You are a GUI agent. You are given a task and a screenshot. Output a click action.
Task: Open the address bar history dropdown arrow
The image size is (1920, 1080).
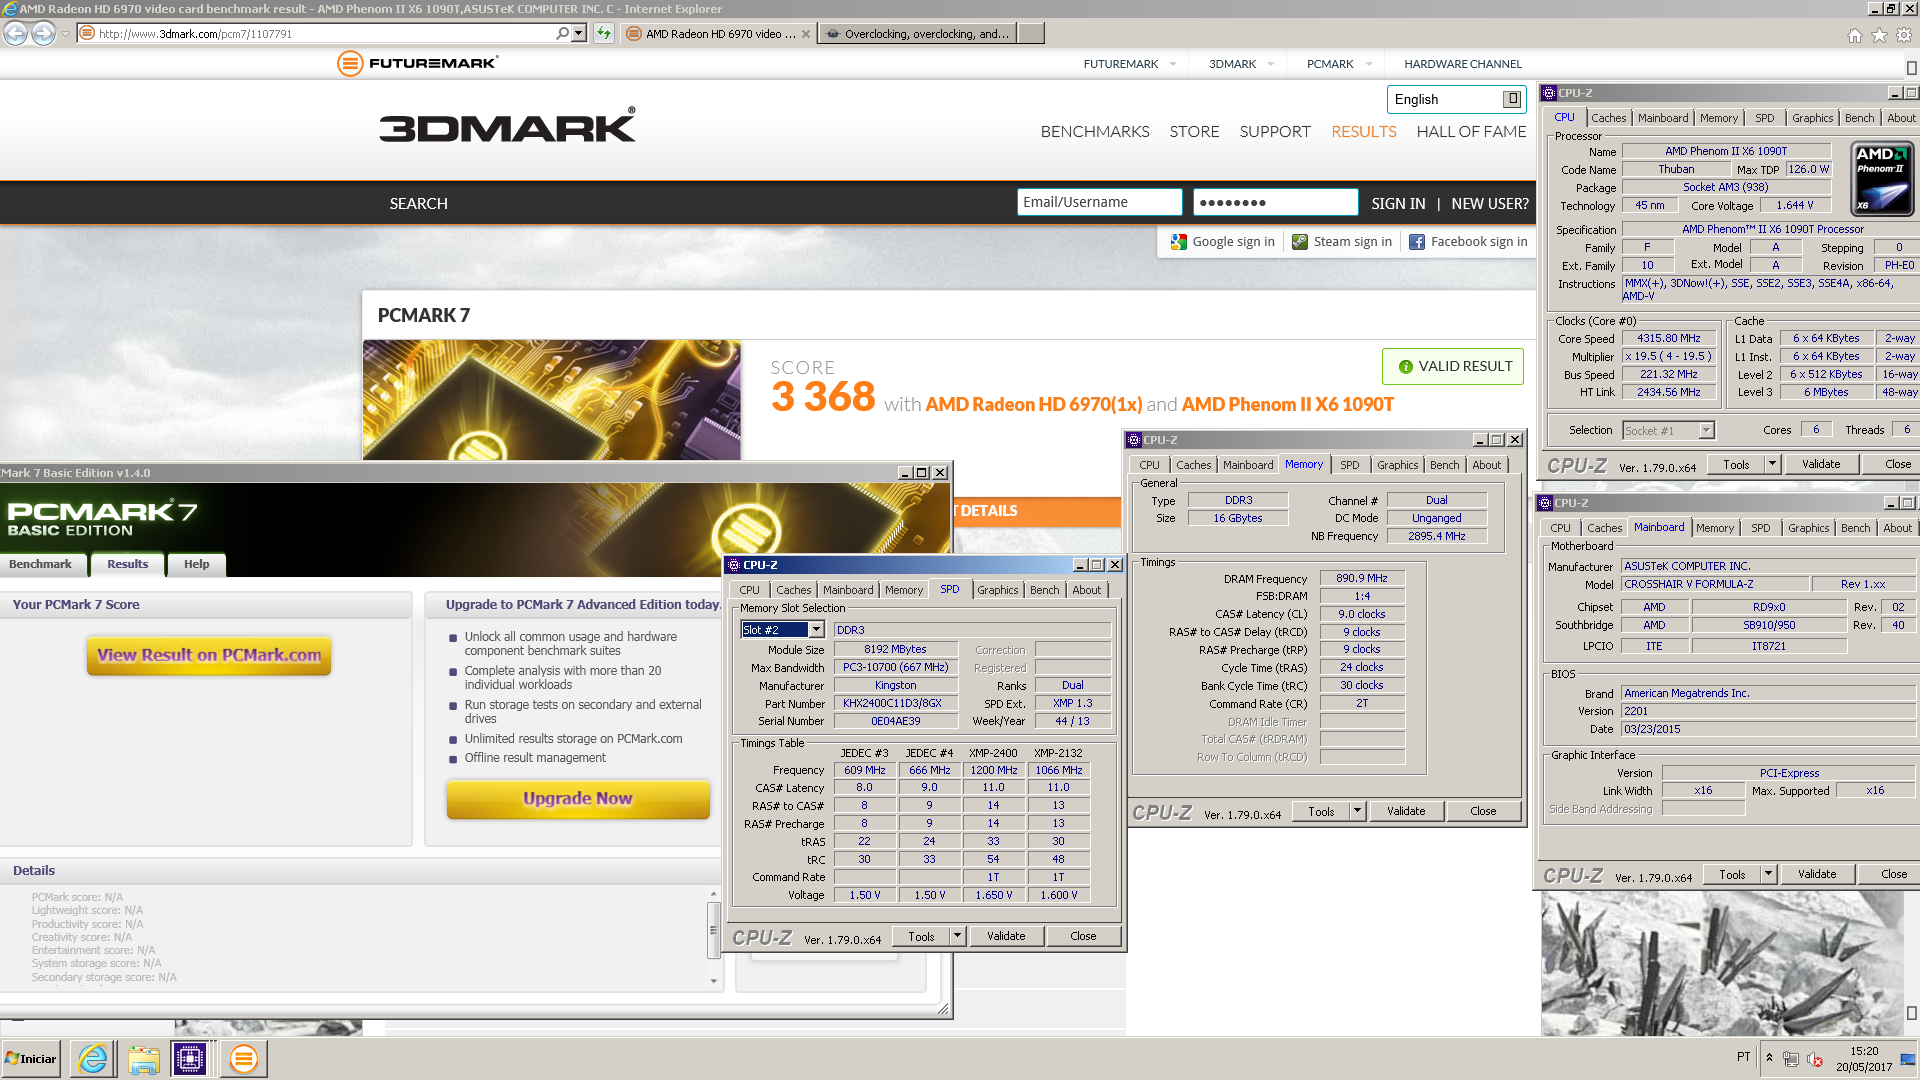point(578,33)
